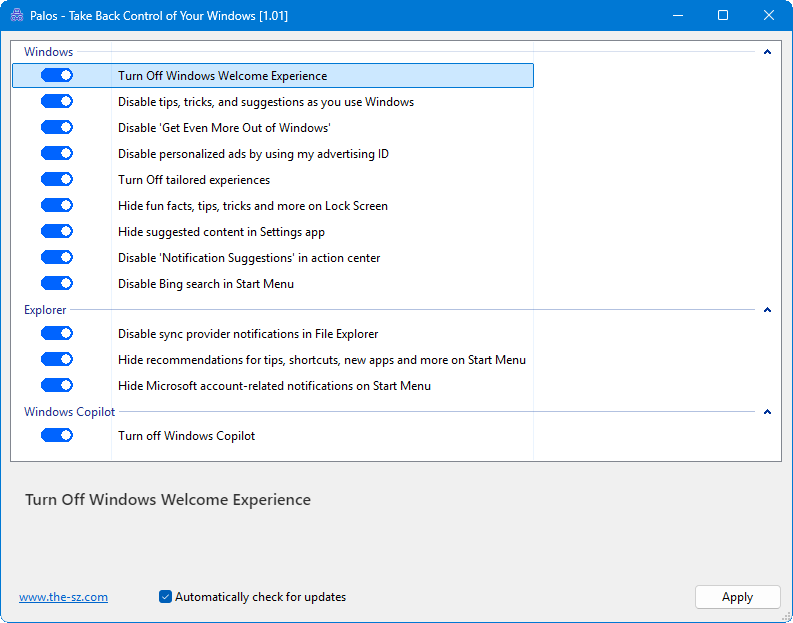Toggle Start Menu recommendations switch
793x623 pixels.
57,359
